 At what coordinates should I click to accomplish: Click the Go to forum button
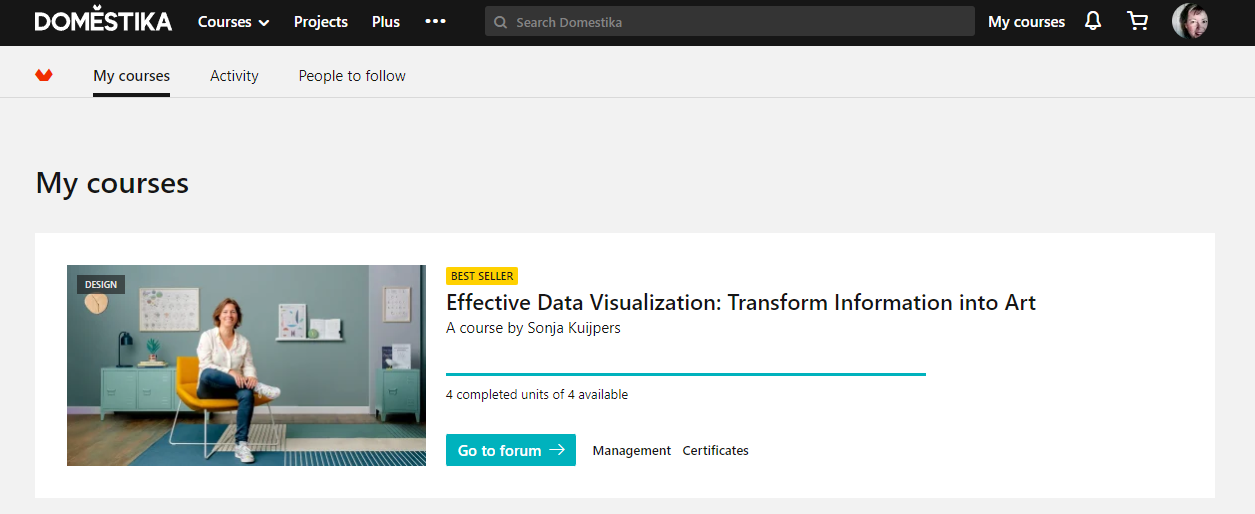pyautogui.click(x=510, y=450)
